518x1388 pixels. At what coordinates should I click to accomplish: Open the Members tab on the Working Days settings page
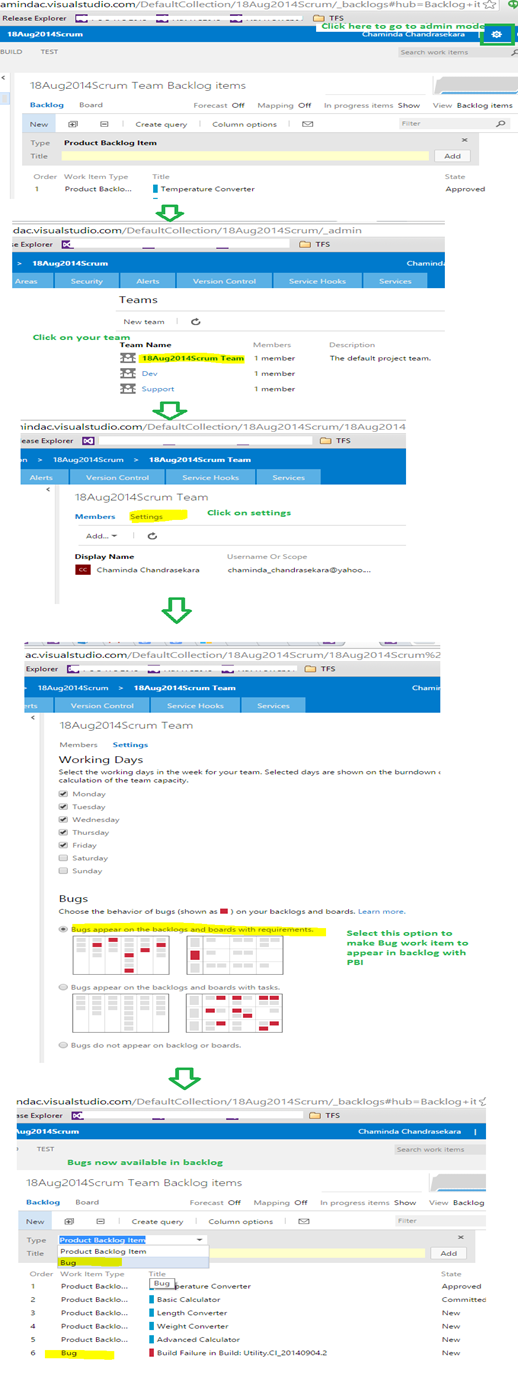coord(79,744)
